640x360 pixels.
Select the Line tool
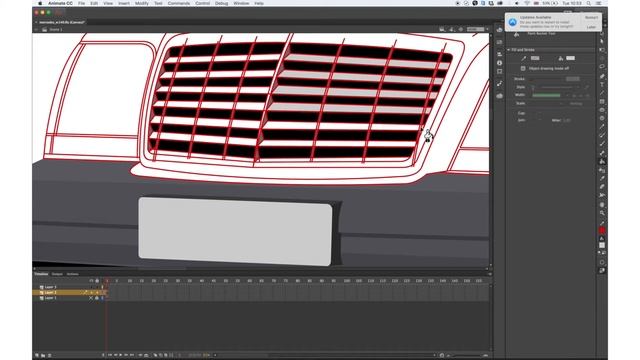pos(602,93)
